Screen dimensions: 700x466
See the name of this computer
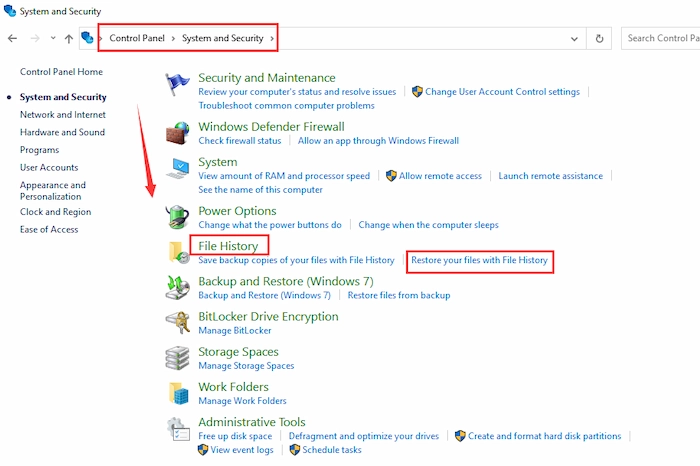pyautogui.click(x=260, y=190)
